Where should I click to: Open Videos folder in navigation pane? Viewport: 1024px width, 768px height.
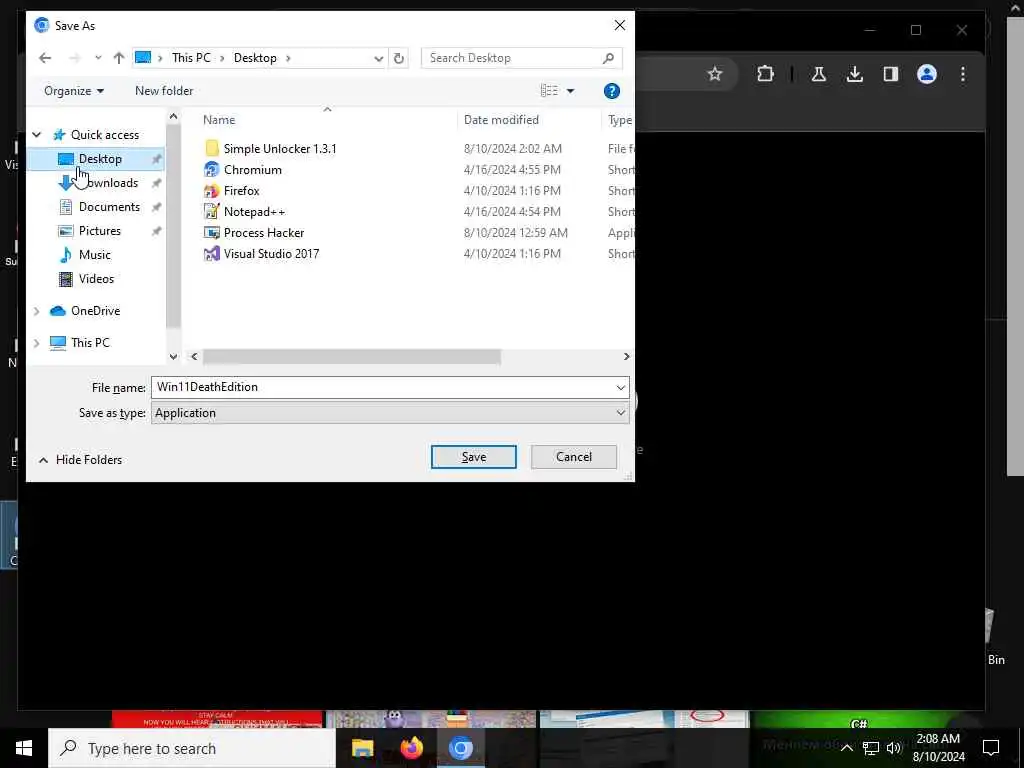point(96,279)
